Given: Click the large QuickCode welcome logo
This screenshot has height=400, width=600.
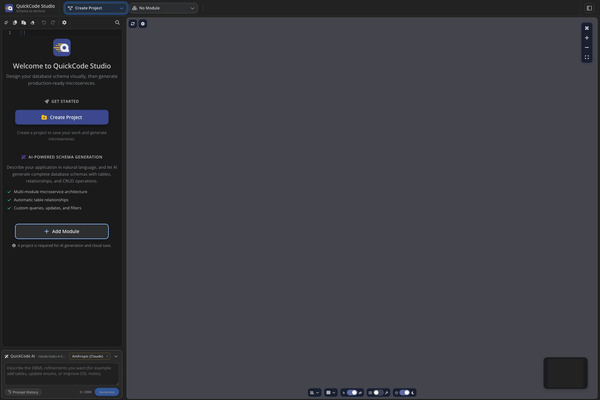Looking at the screenshot, I should tap(62, 47).
